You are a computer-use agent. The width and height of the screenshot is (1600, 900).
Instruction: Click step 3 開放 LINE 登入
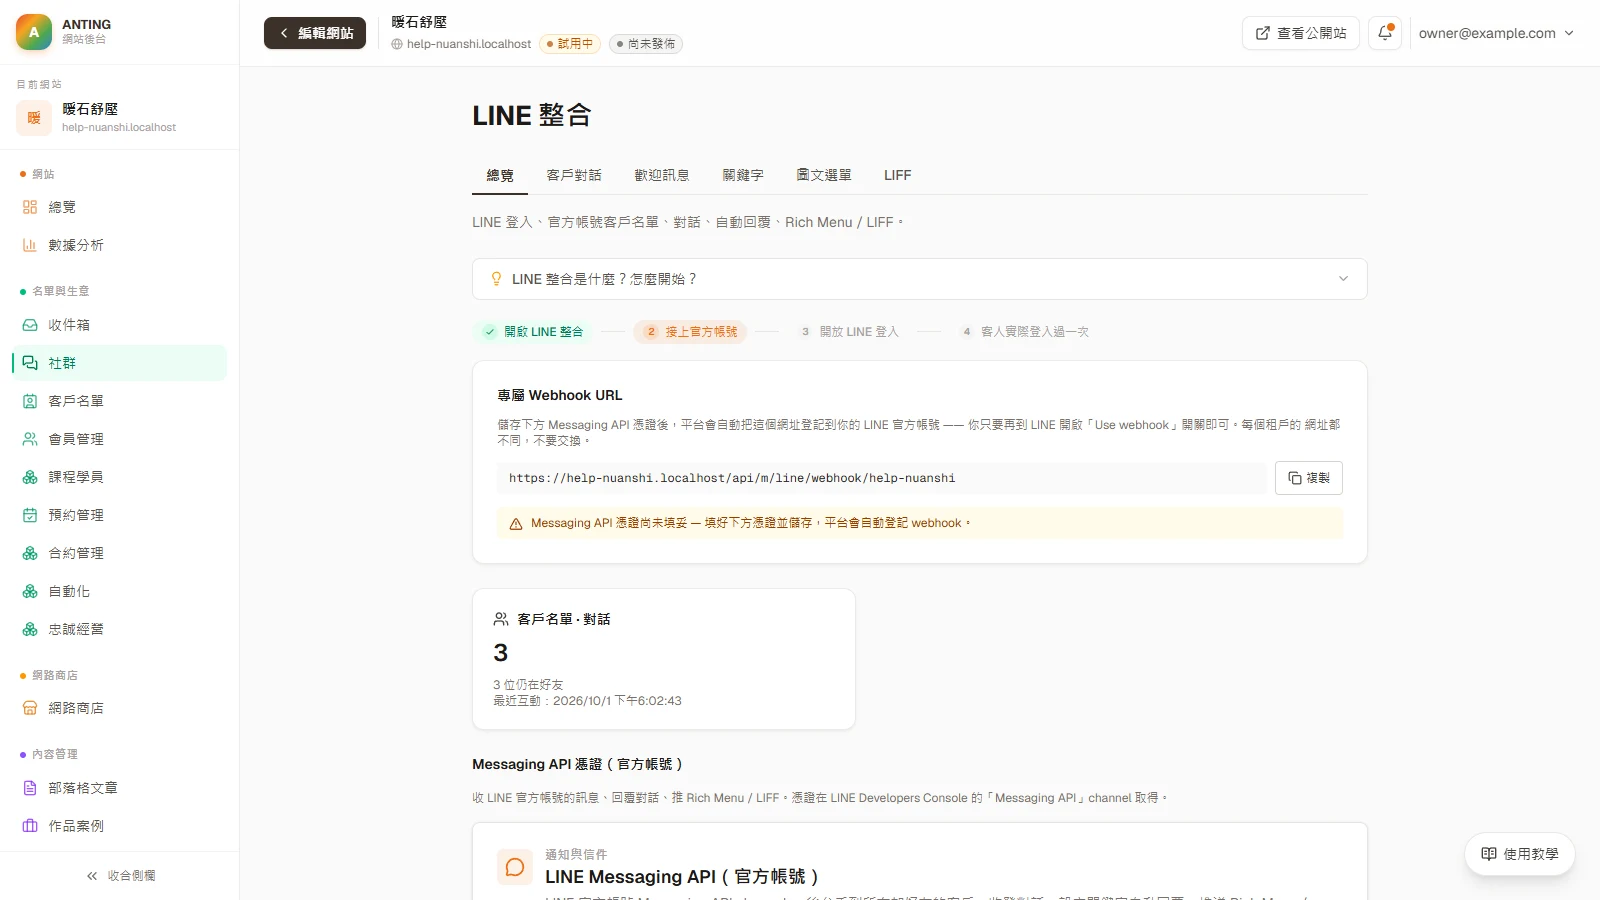850,332
